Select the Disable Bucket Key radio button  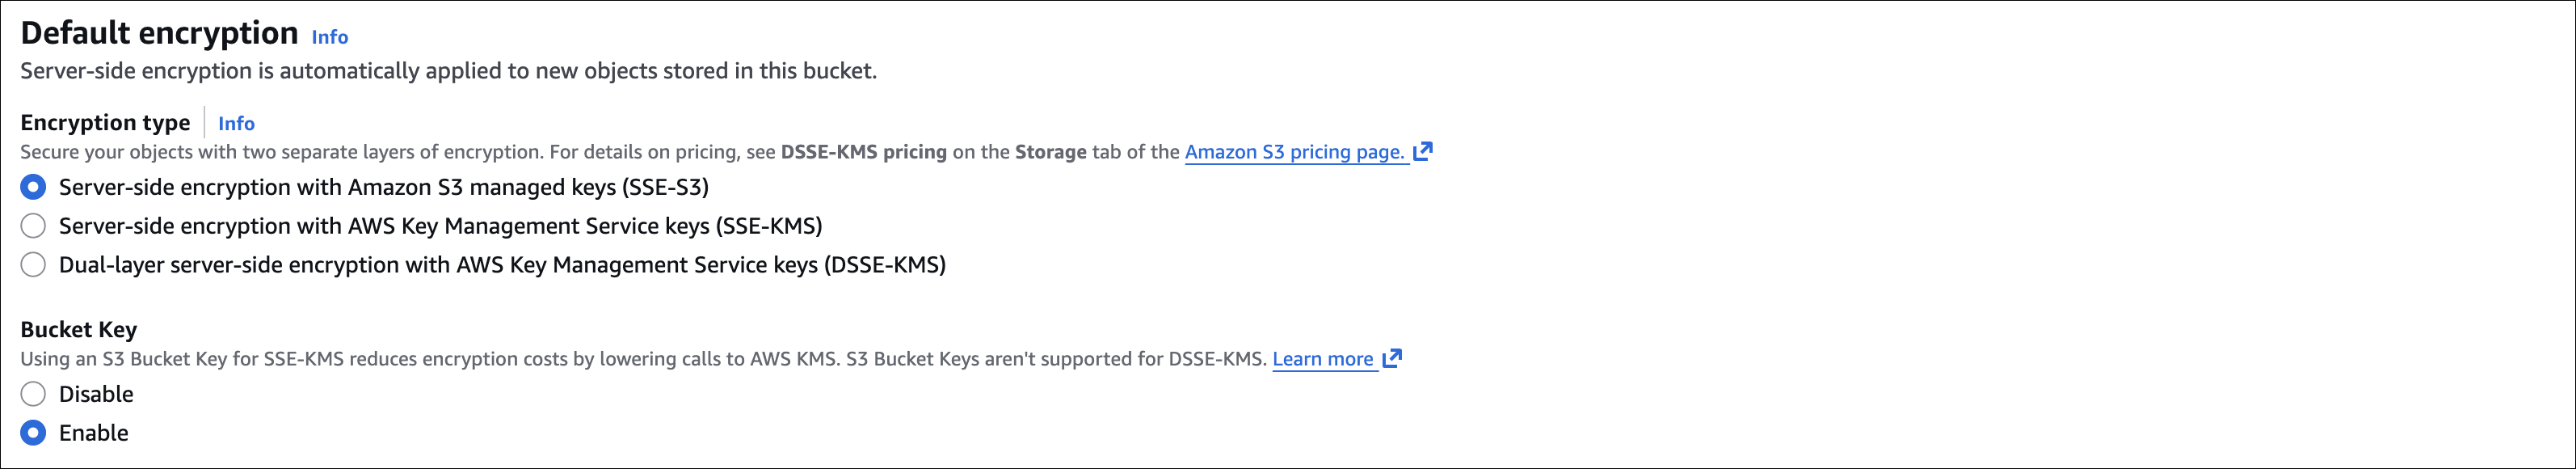(x=33, y=394)
